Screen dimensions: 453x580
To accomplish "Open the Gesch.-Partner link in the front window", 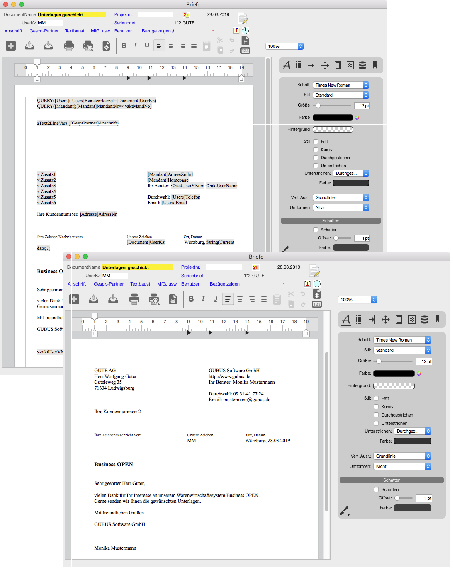I will 109,284.
